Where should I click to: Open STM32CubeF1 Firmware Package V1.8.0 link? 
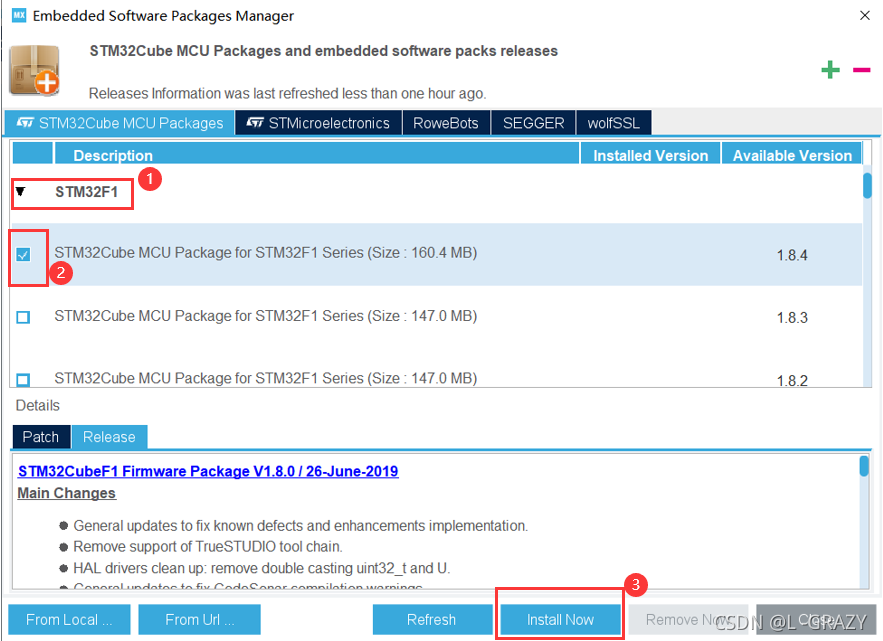point(208,471)
